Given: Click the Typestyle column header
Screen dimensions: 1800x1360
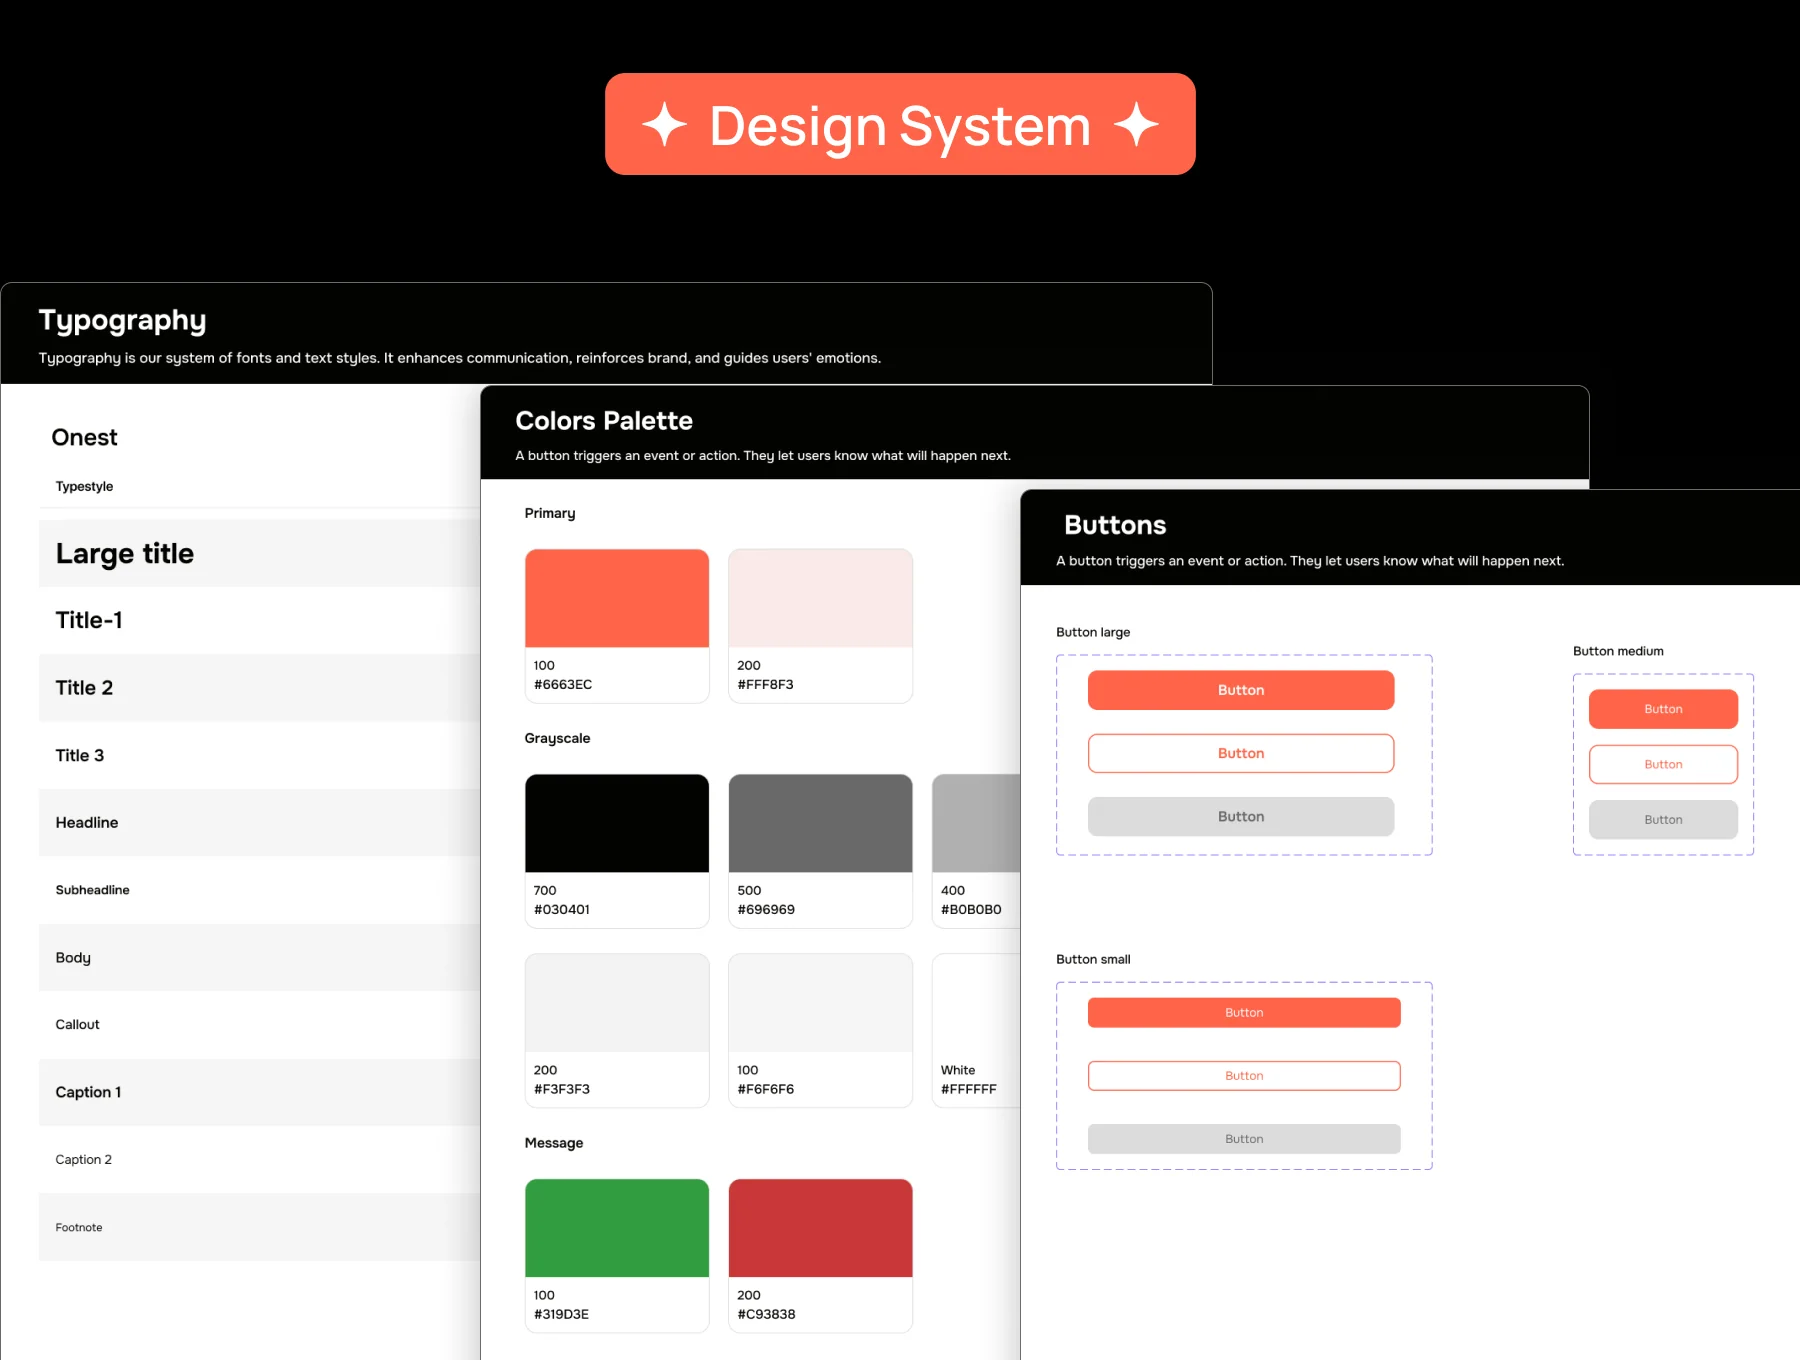Looking at the screenshot, I should (x=84, y=486).
